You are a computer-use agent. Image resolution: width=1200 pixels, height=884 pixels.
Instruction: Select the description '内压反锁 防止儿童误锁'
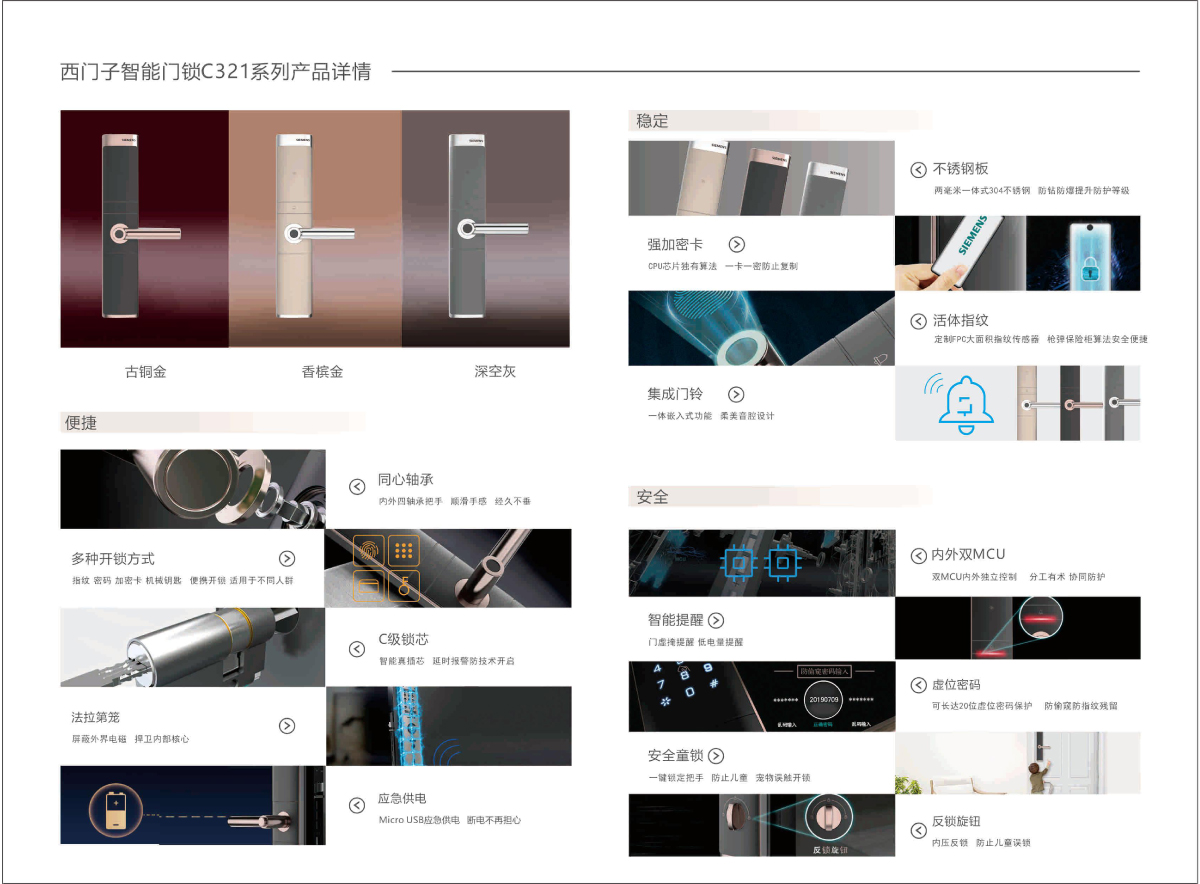pyautogui.click(x=981, y=843)
